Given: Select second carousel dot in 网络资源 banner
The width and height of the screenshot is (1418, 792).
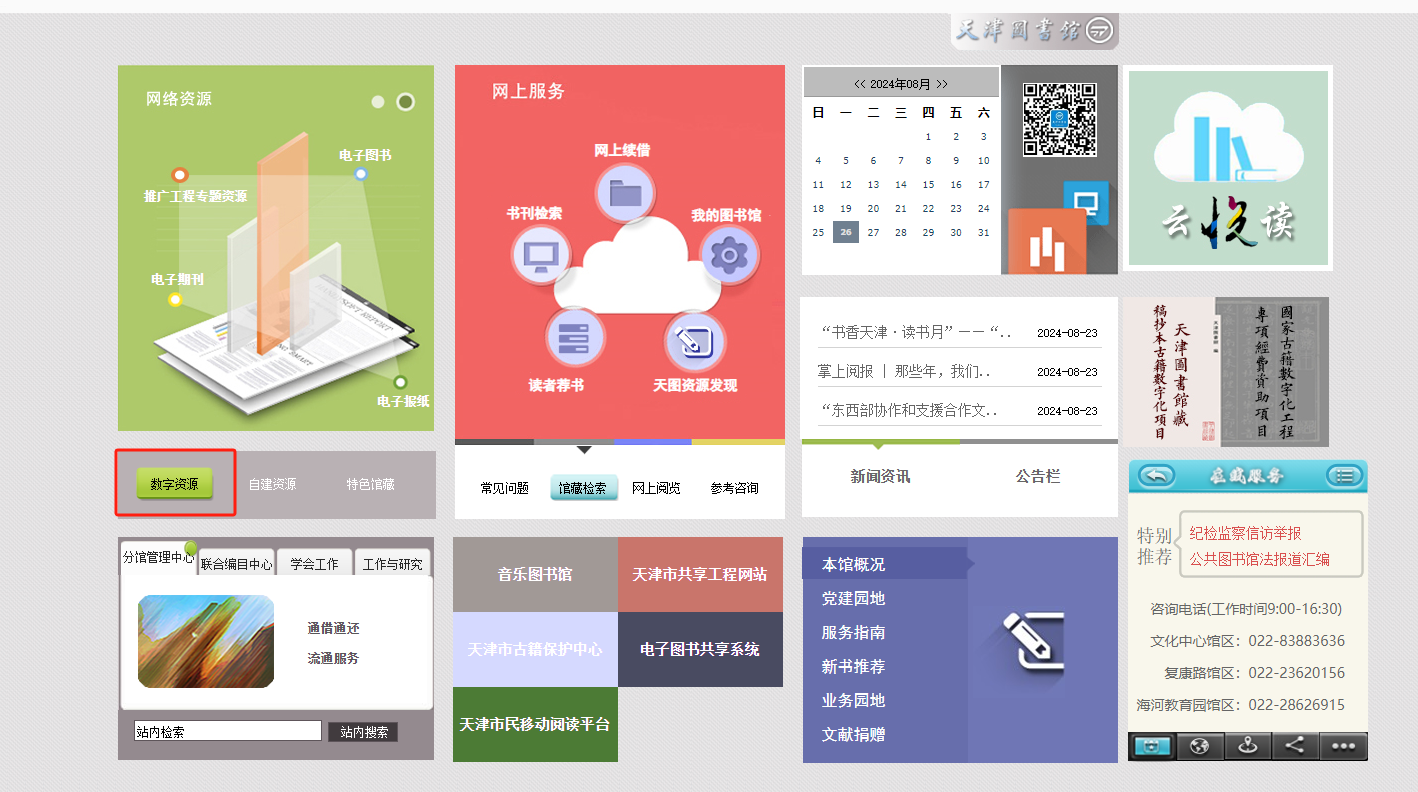Looking at the screenshot, I should 405,102.
